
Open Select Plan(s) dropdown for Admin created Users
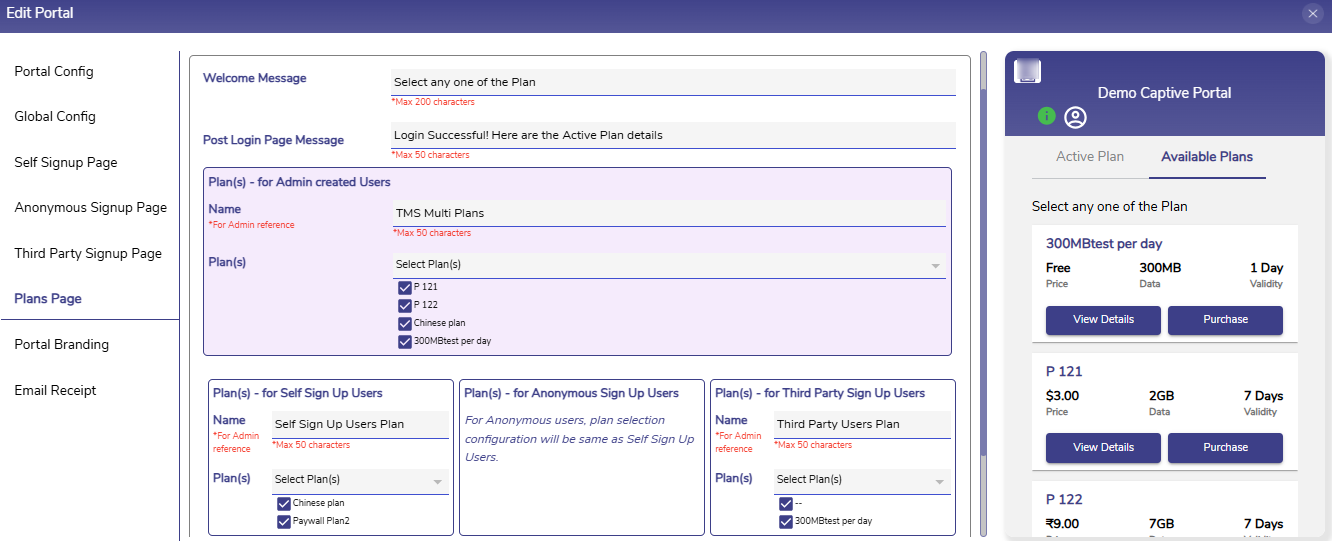[x=668, y=265]
